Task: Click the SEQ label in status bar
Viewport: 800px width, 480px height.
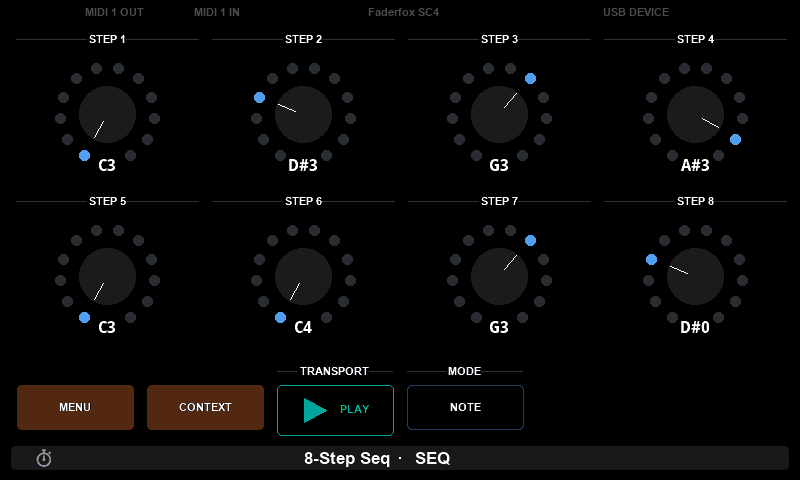Action: click(x=433, y=458)
